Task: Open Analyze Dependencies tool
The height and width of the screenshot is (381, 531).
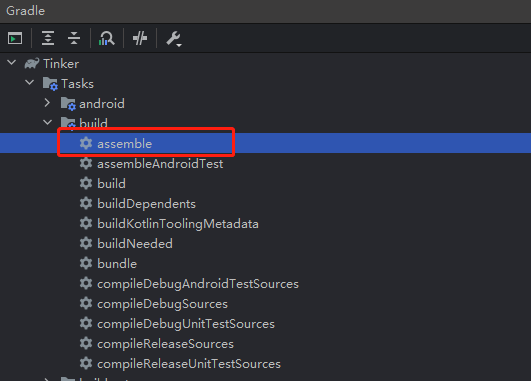Action: tap(107, 38)
